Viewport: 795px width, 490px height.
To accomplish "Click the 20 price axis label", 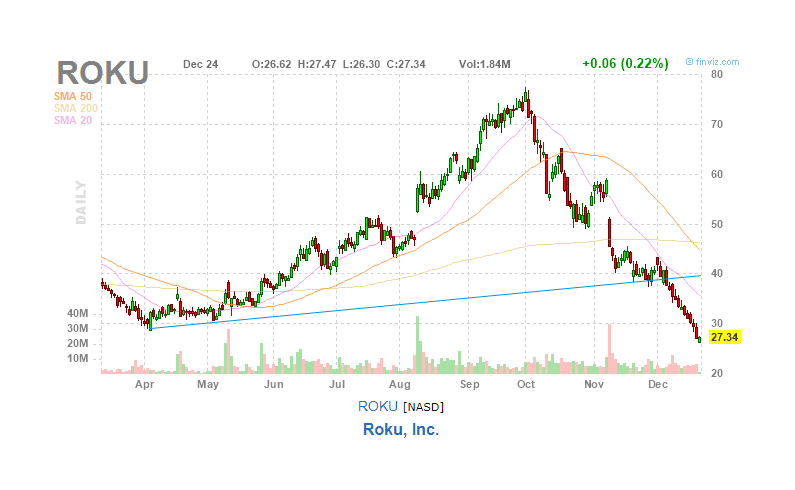I will (x=717, y=373).
